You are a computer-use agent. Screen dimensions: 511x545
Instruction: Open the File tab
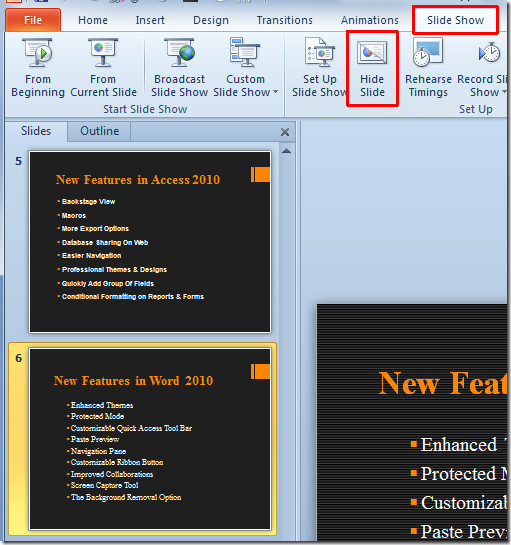point(33,20)
